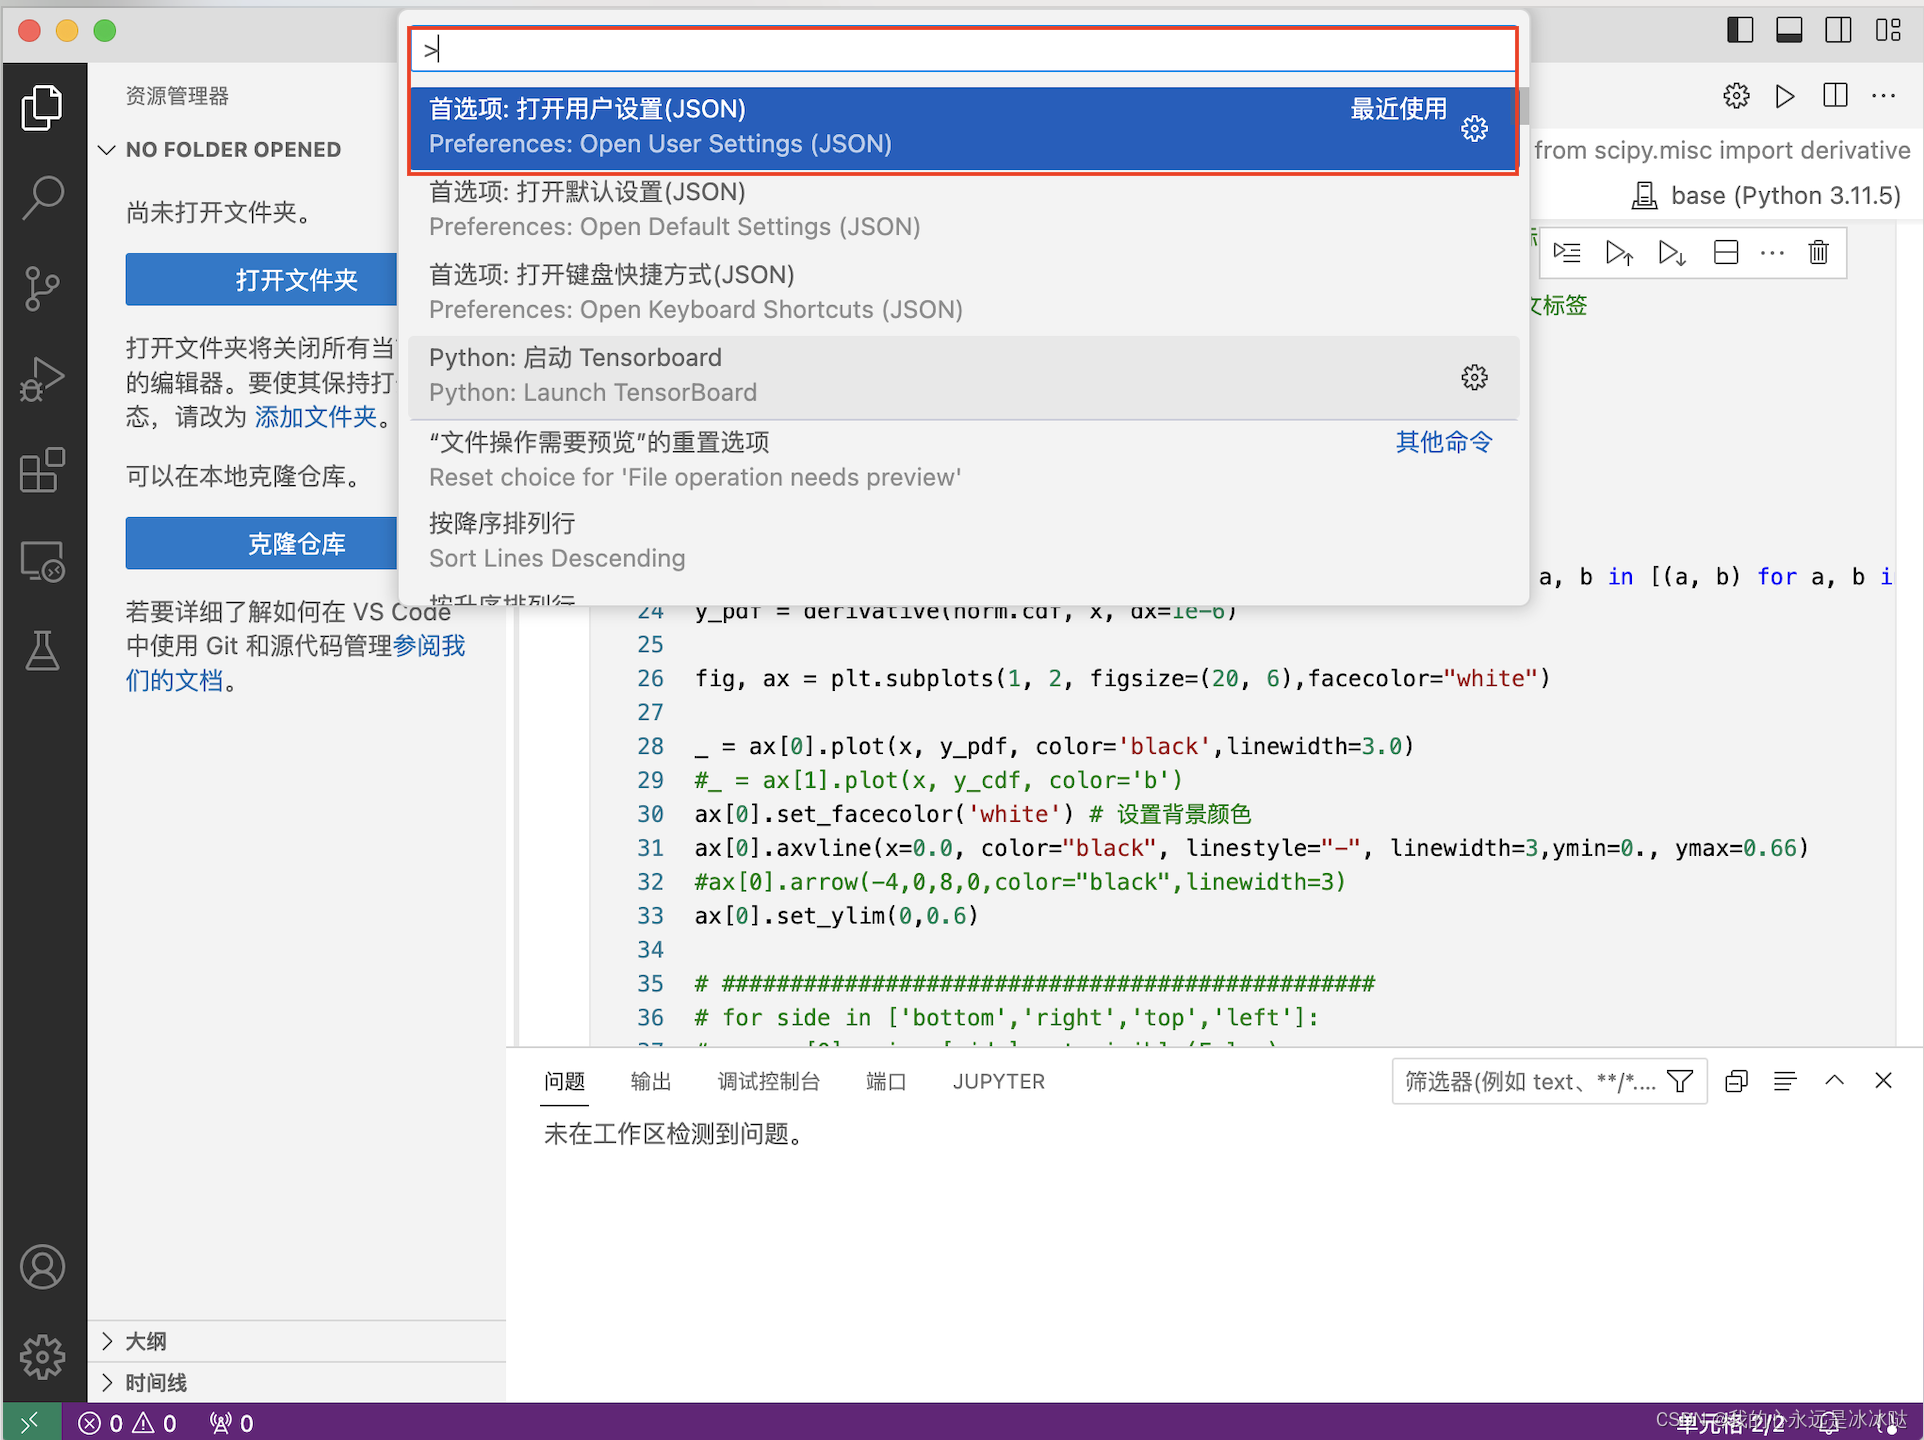
Task: Toggle the secondary side bar layout button
Action: coord(1838,30)
